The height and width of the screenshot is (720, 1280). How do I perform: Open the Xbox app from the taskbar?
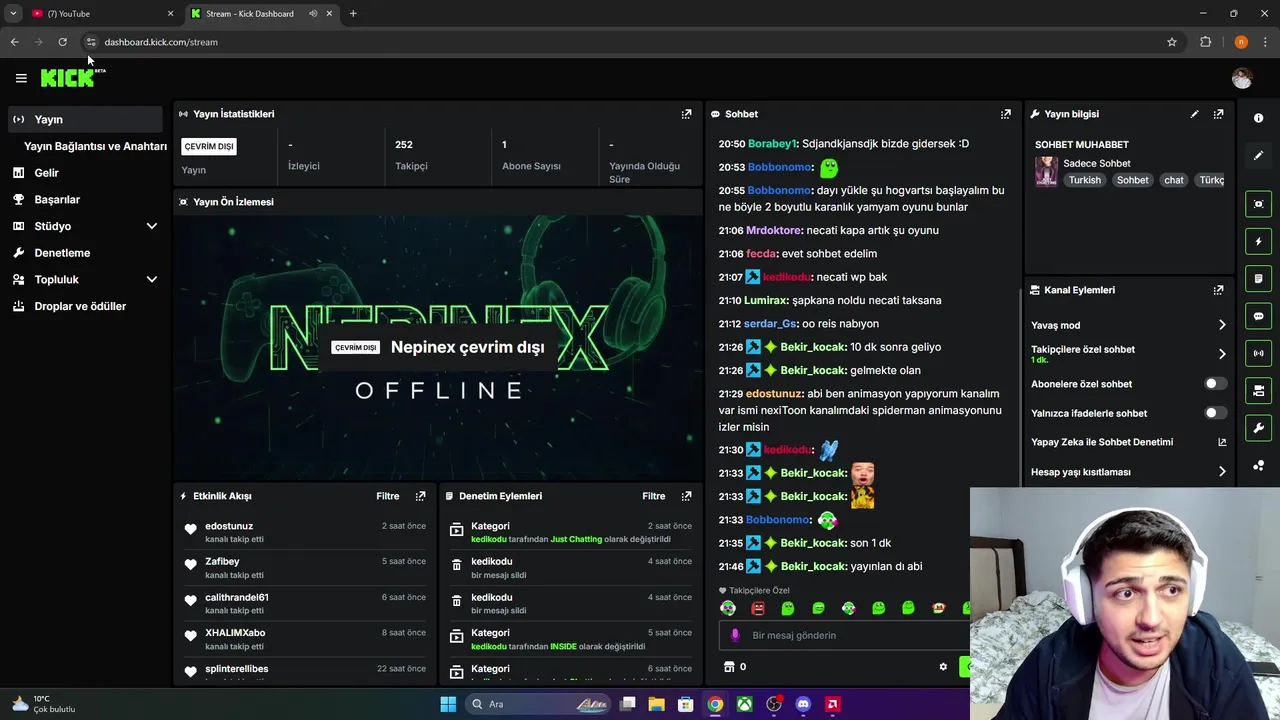click(x=745, y=704)
